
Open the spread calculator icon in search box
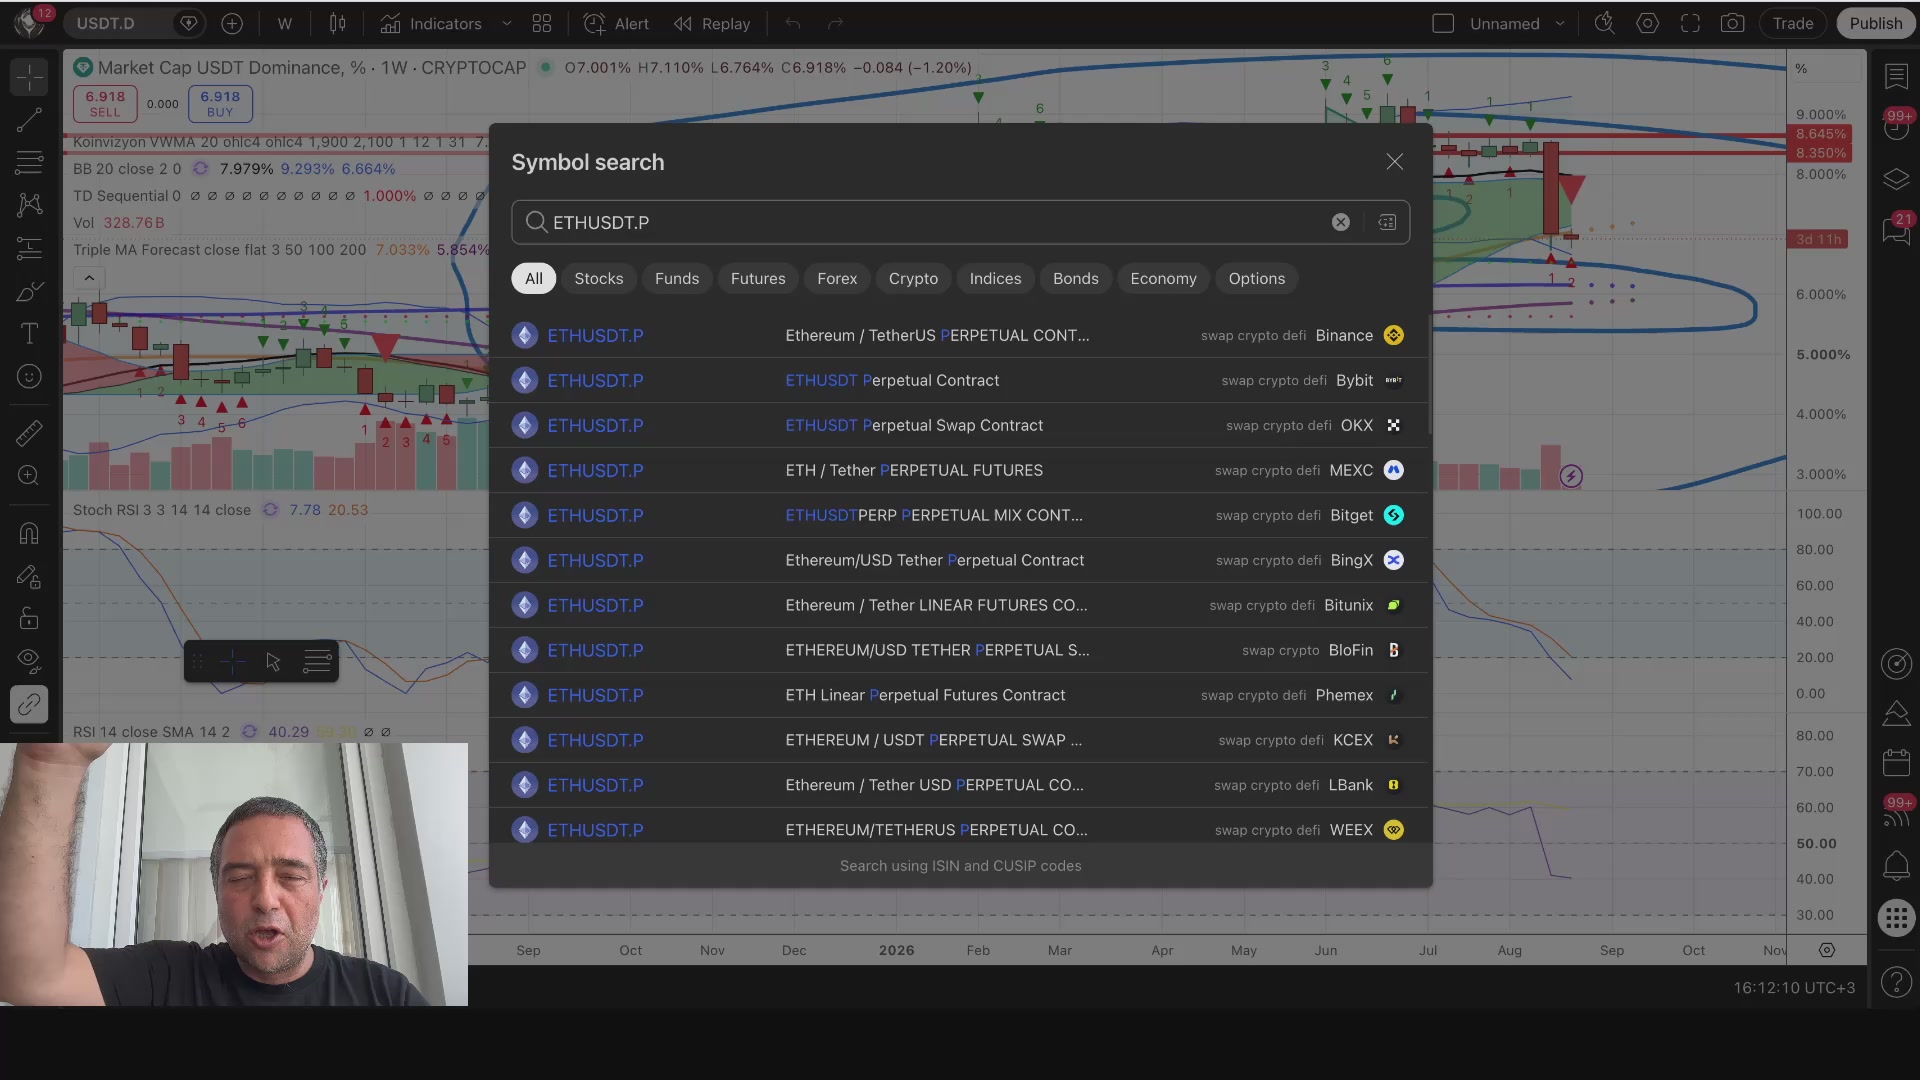click(x=1387, y=222)
